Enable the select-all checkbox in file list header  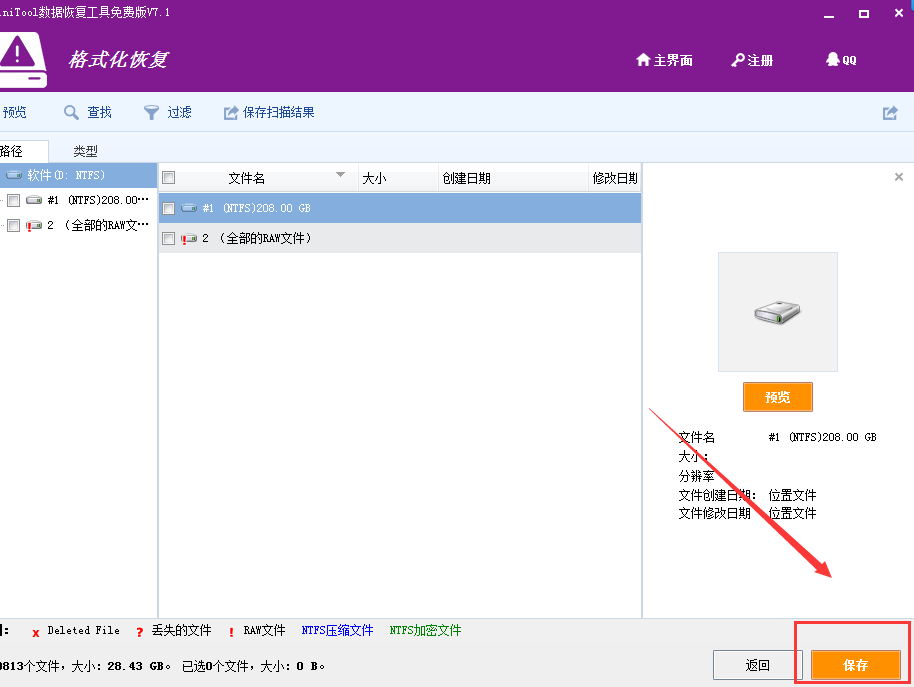(168, 176)
